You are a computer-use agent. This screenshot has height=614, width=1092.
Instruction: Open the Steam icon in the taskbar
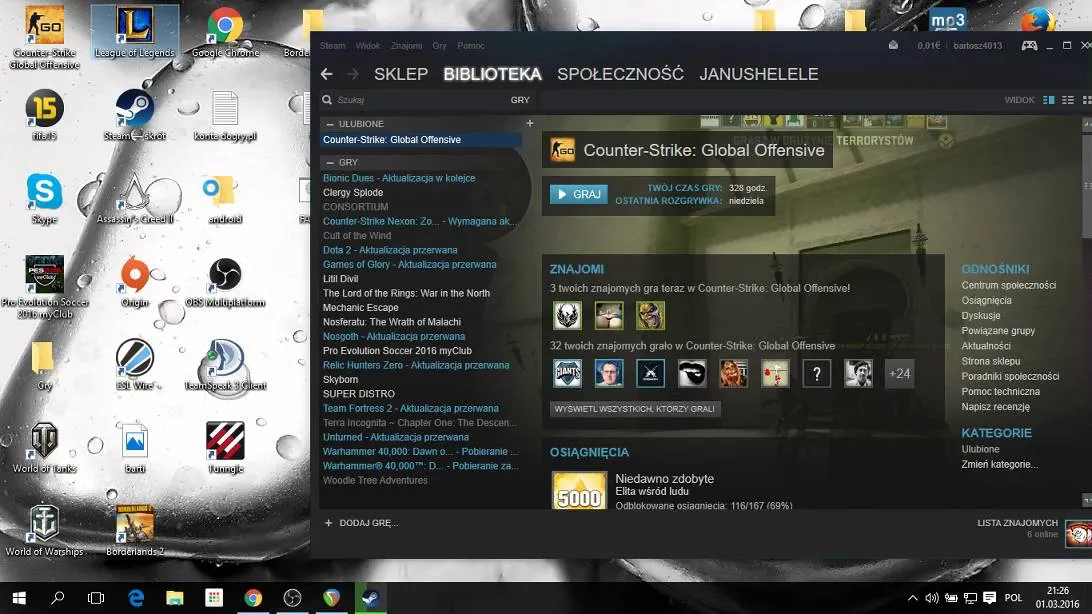(370, 598)
